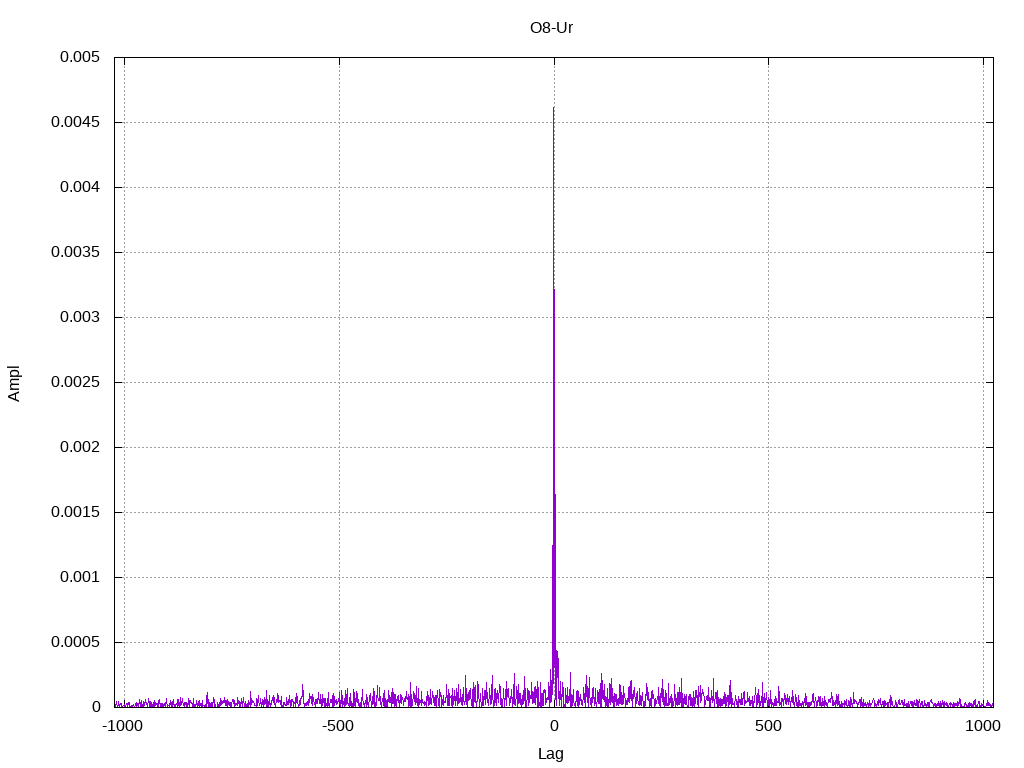The height and width of the screenshot is (768, 1024).
Task: Click the 'Ampl' y-axis label
Action: click(14, 383)
